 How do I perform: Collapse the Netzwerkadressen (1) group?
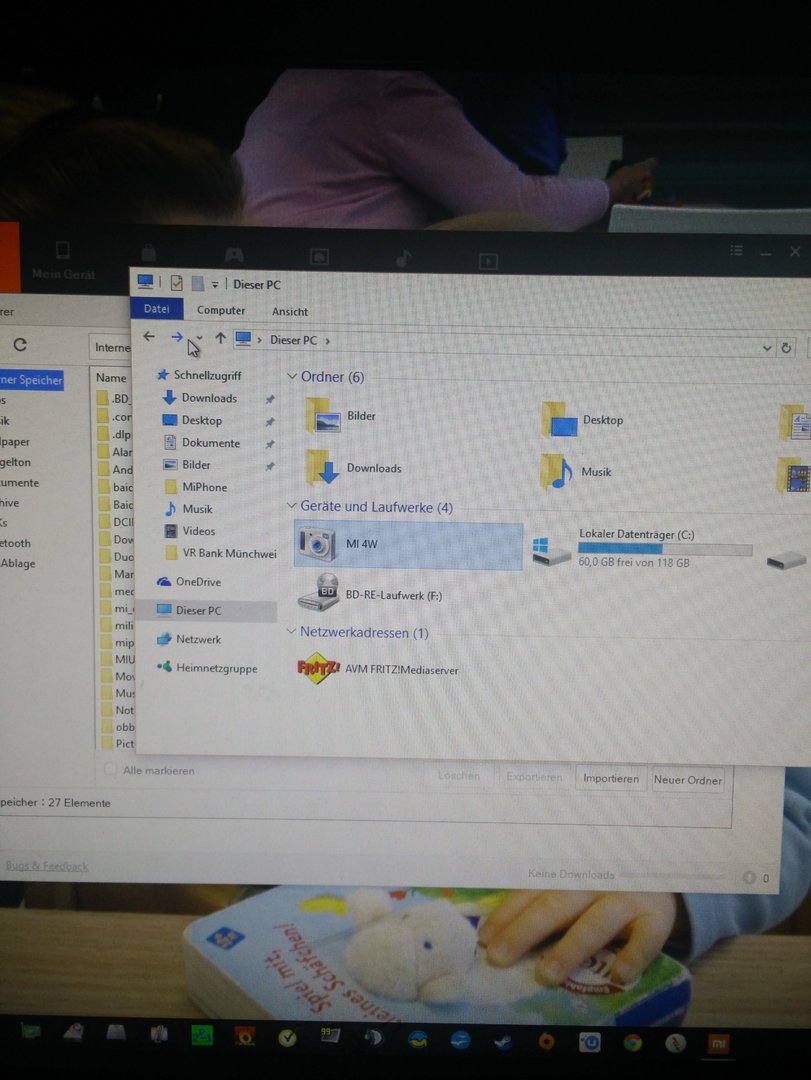tap(291, 631)
